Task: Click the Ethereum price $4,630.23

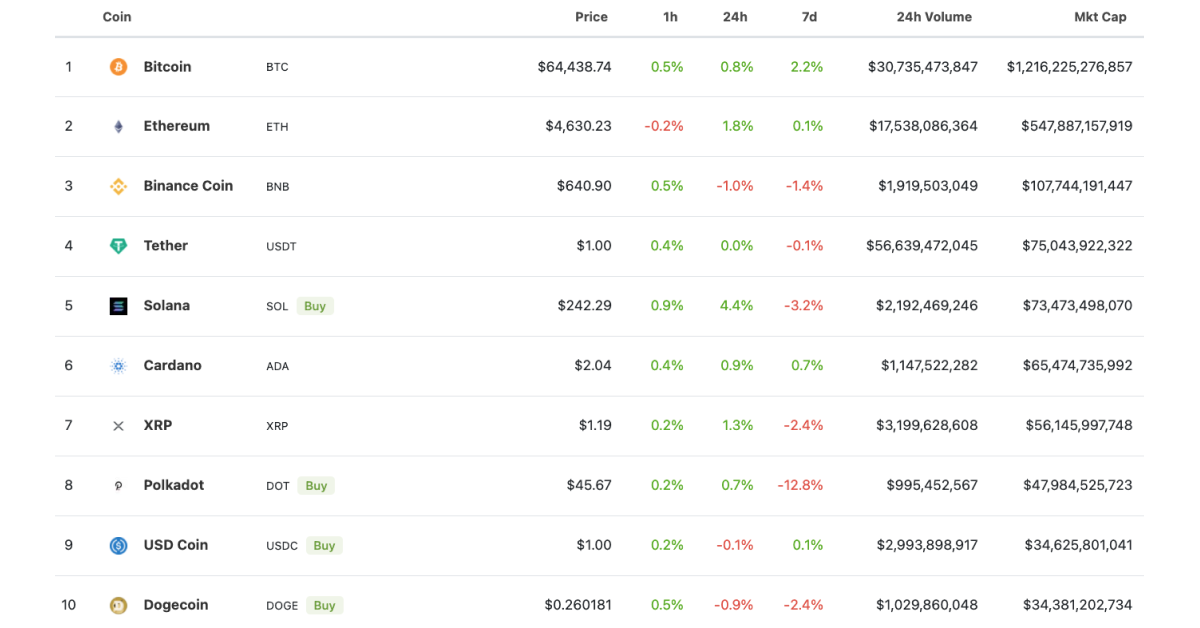Action: [578, 126]
